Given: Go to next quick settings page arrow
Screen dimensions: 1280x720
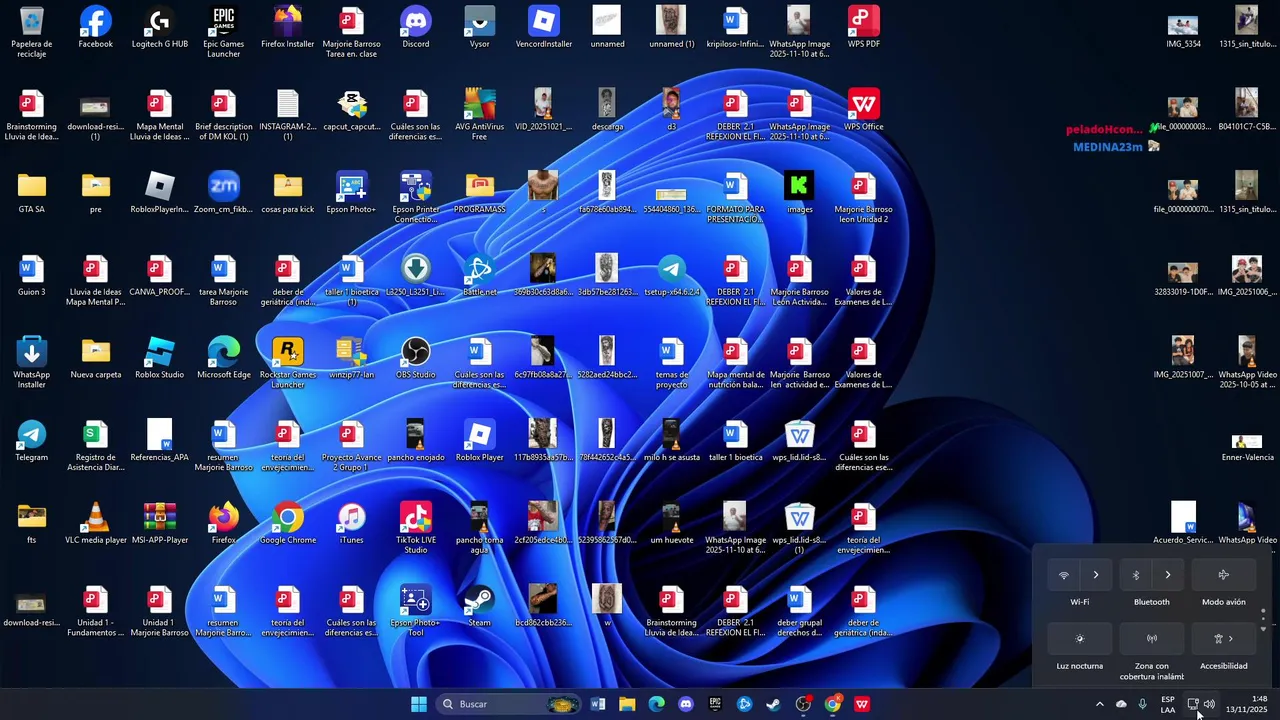Looking at the screenshot, I should pyautogui.click(x=1263, y=629).
